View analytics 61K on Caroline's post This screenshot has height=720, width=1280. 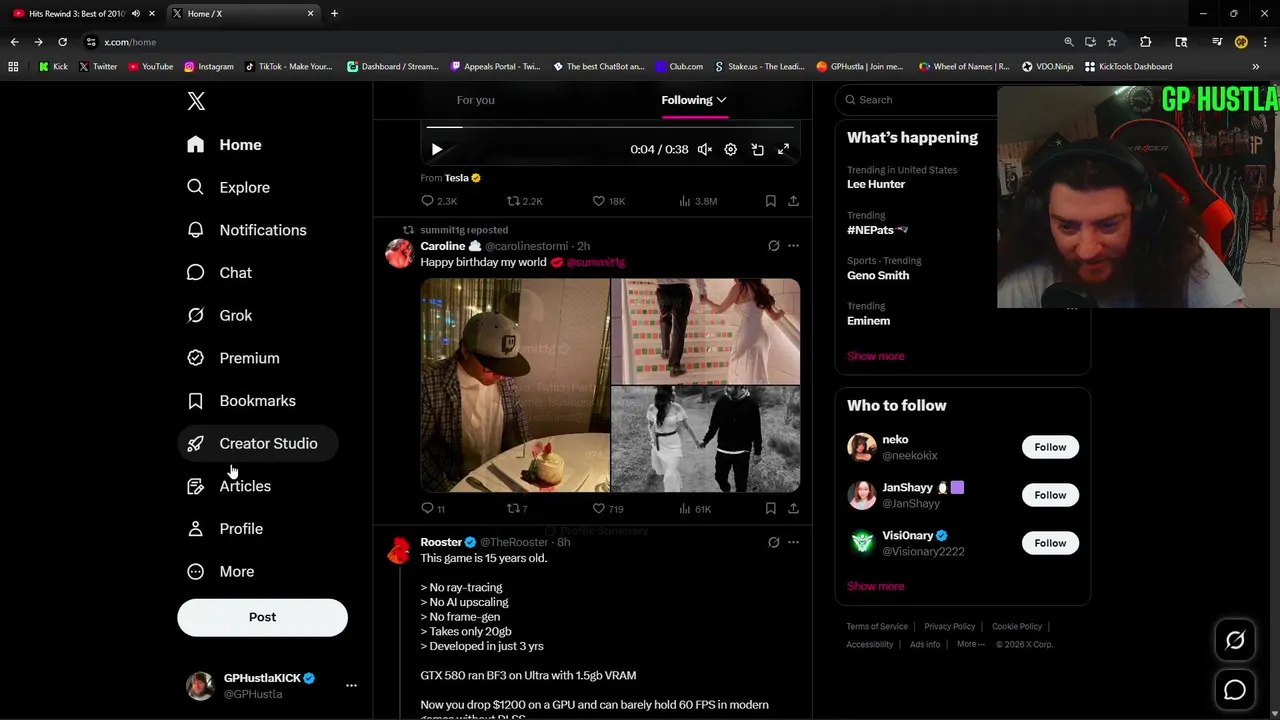pyautogui.click(x=695, y=509)
